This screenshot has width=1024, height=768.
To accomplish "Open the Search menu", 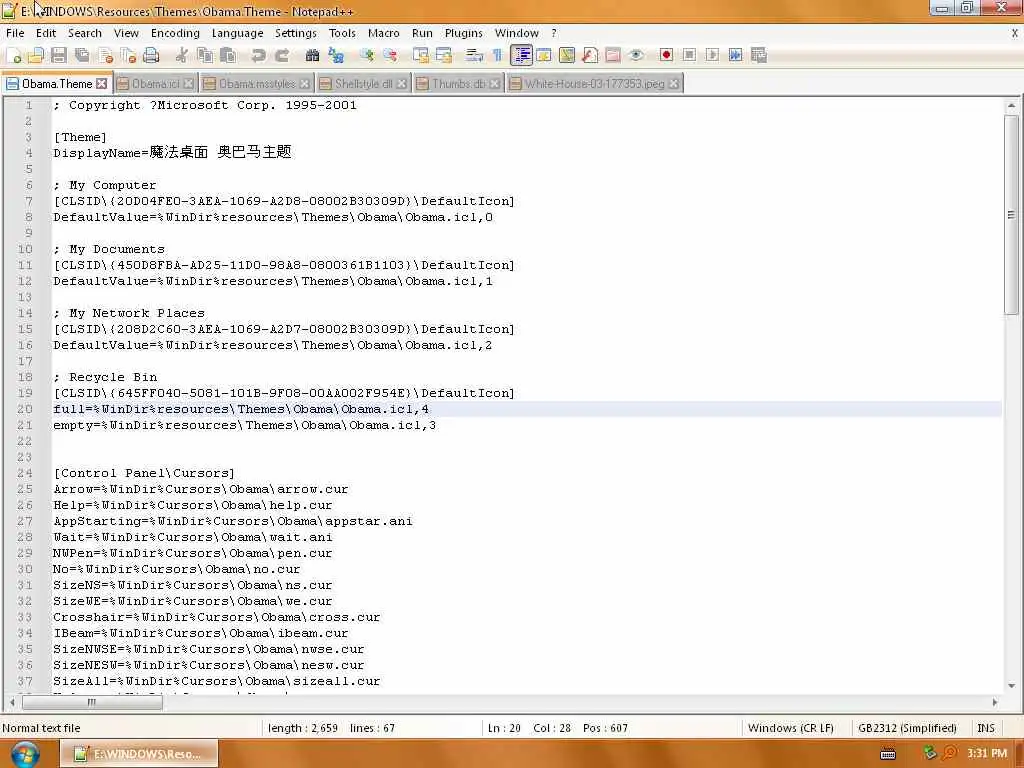I will click(x=85, y=33).
